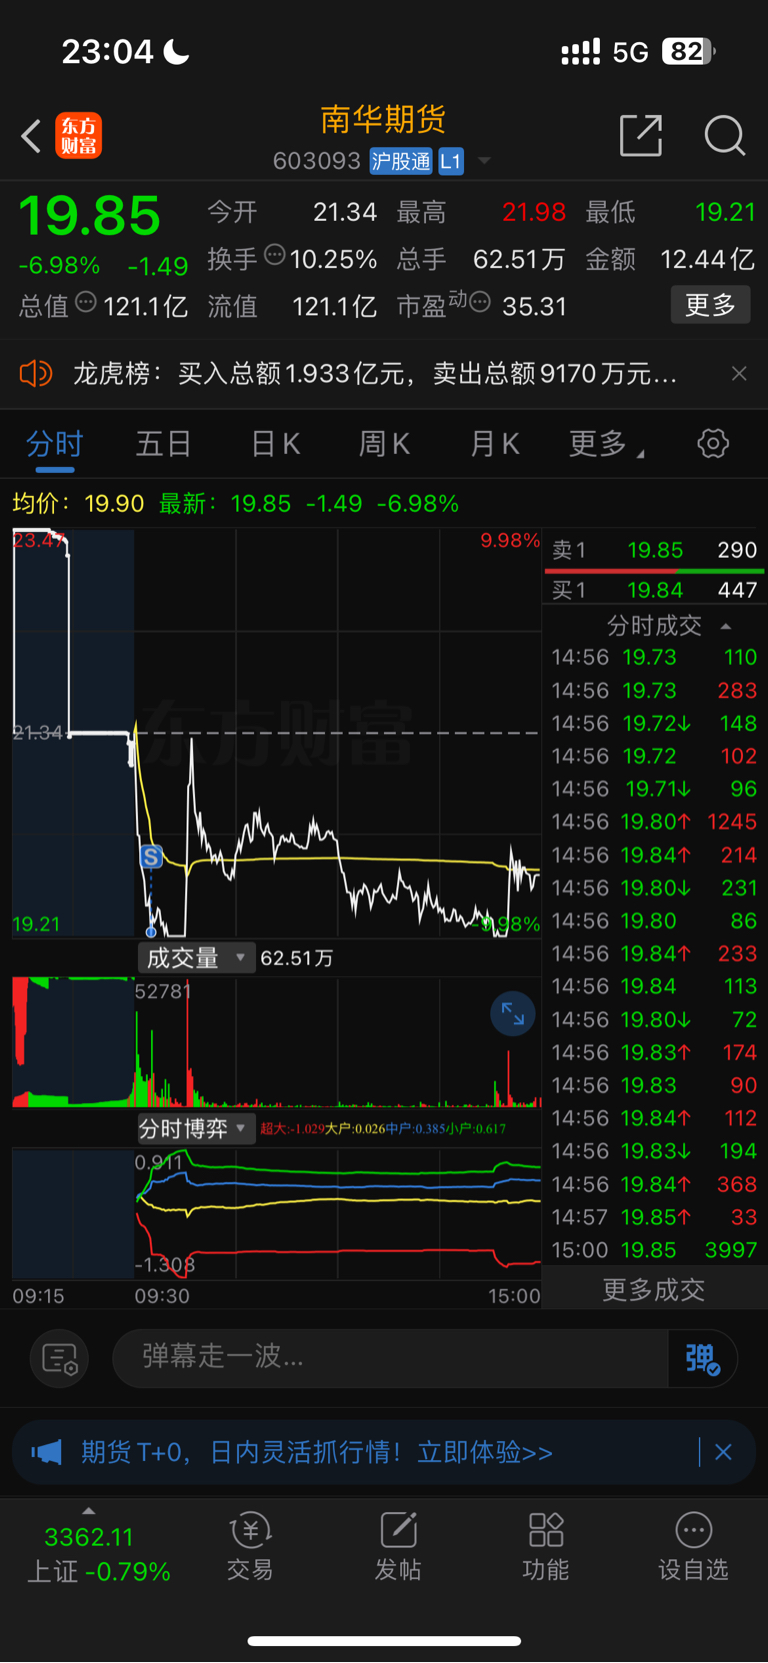Image resolution: width=768 pixels, height=1663 pixels.
Task: Tap the 流值 121.1亿 value
Action: (334, 306)
